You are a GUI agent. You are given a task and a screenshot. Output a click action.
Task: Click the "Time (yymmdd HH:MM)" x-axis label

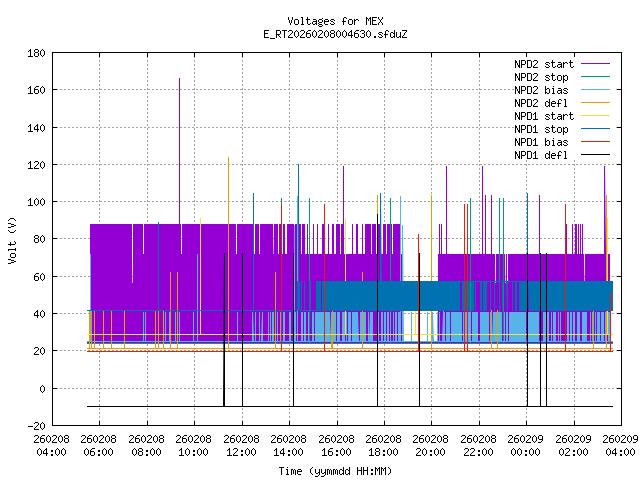coord(335,471)
